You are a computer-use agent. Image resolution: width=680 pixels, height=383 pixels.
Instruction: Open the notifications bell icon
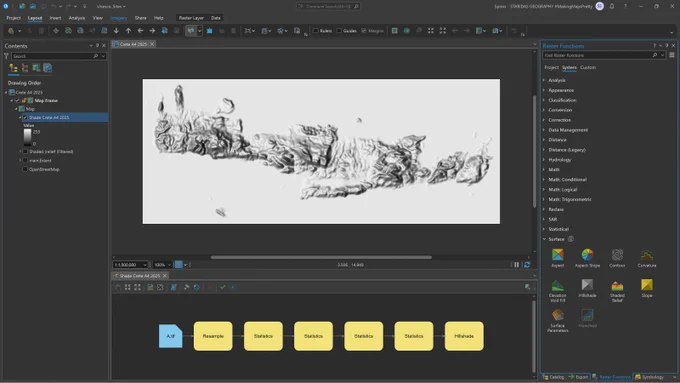click(611, 7)
